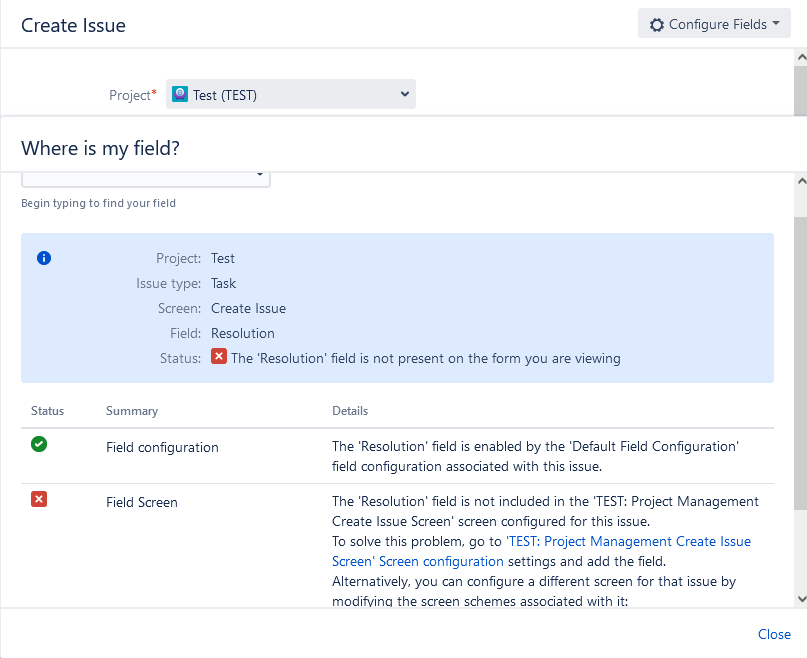Click the red X icon beside Resolution status
The width and height of the screenshot is (807, 658).
click(219, 358)
